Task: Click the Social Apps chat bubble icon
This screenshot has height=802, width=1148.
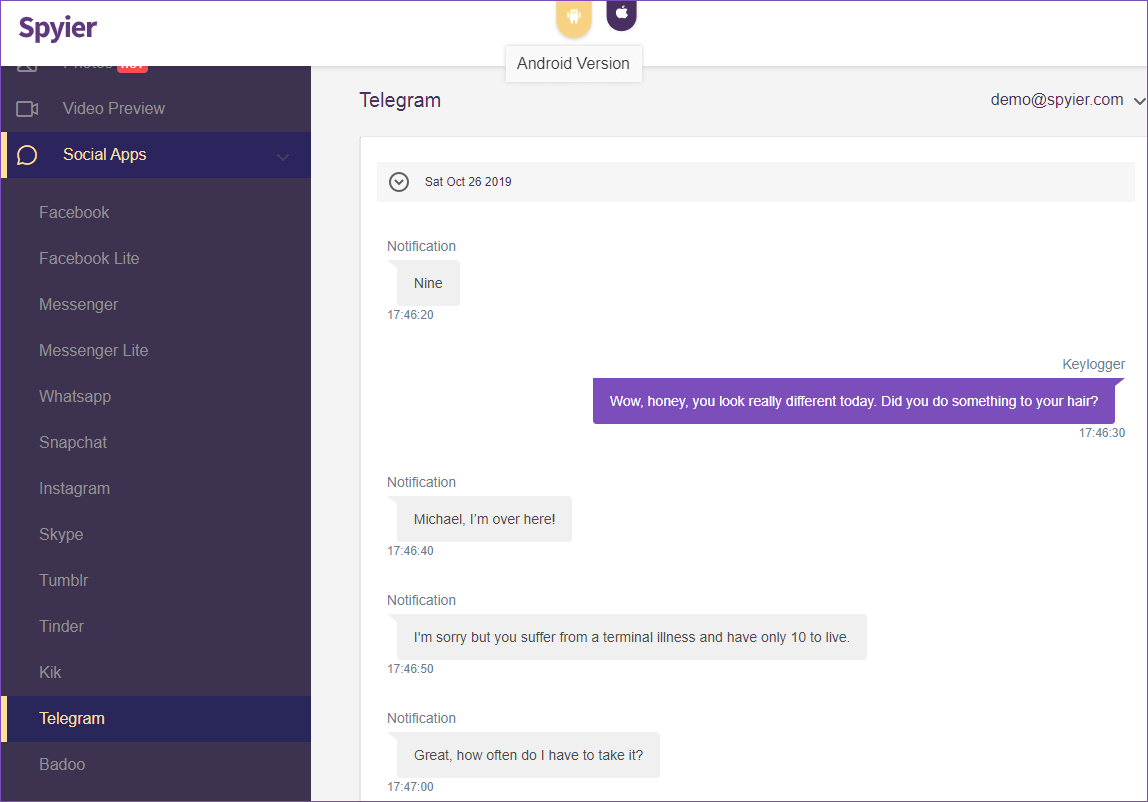Action: coord(26,154)
